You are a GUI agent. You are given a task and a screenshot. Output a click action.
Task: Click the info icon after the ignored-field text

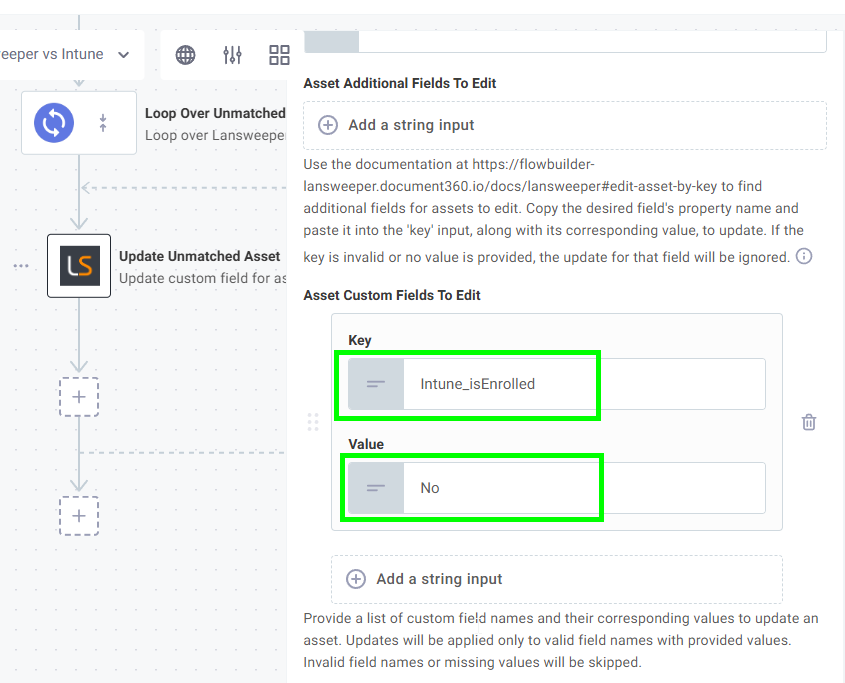pyautogui.click(x=806, y=256)
